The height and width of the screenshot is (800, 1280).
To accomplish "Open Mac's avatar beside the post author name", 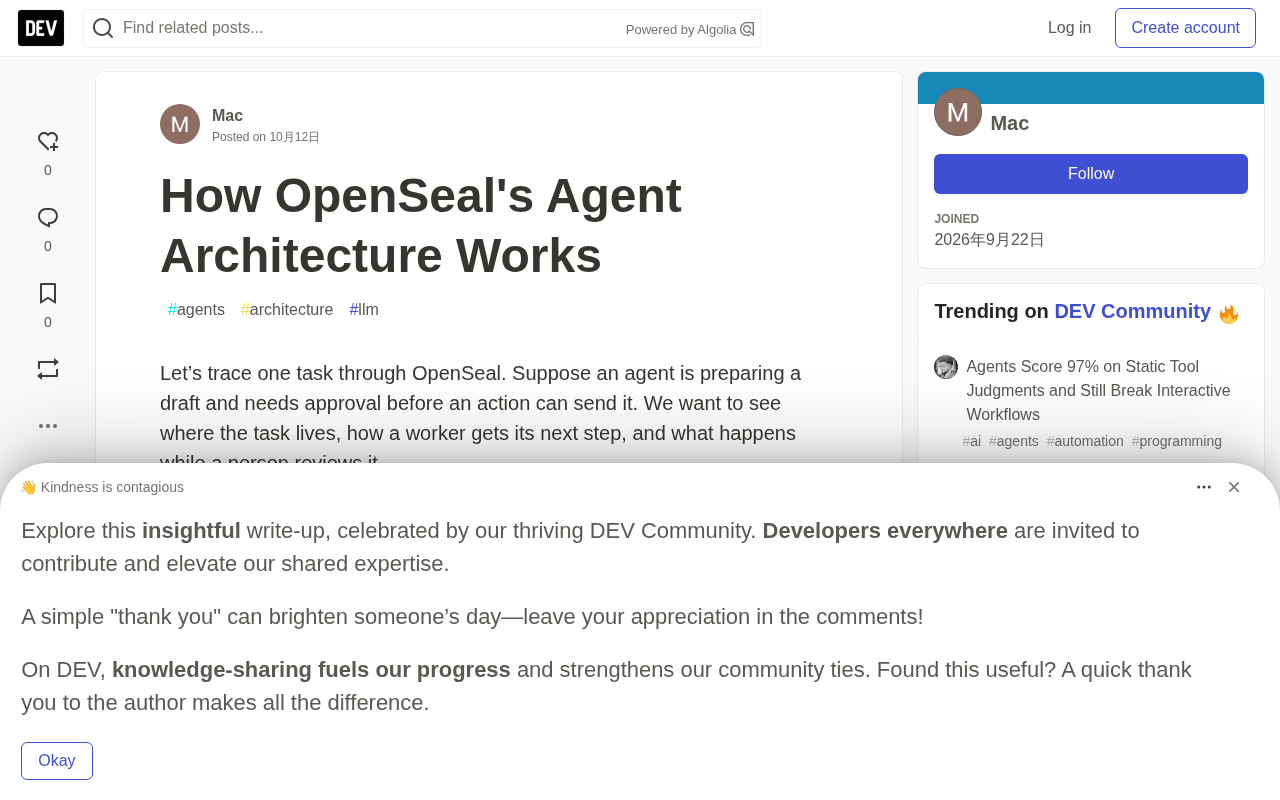I will coord(180,124).
